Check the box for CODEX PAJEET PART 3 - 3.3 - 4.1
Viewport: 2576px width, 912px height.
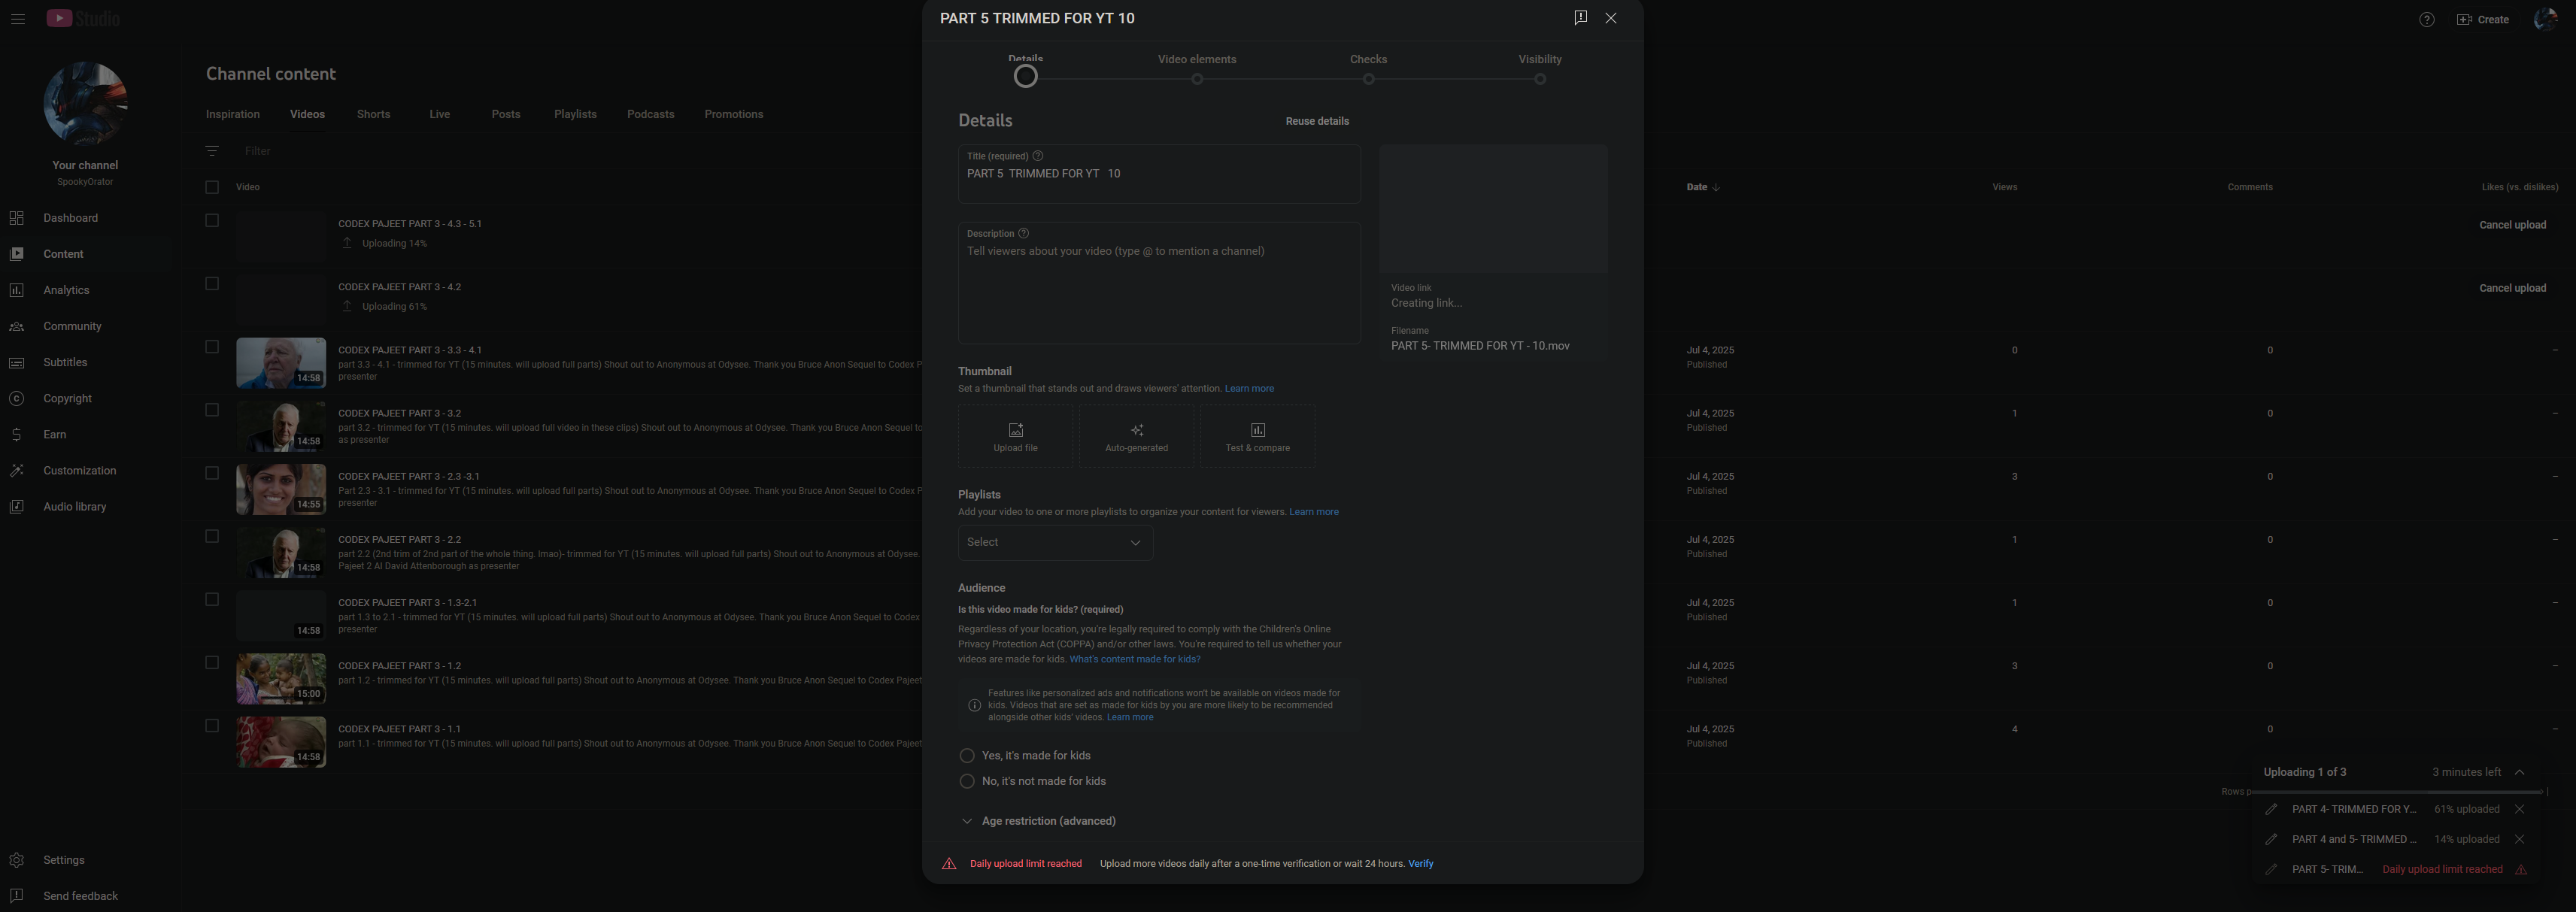(x=212, y=347)
